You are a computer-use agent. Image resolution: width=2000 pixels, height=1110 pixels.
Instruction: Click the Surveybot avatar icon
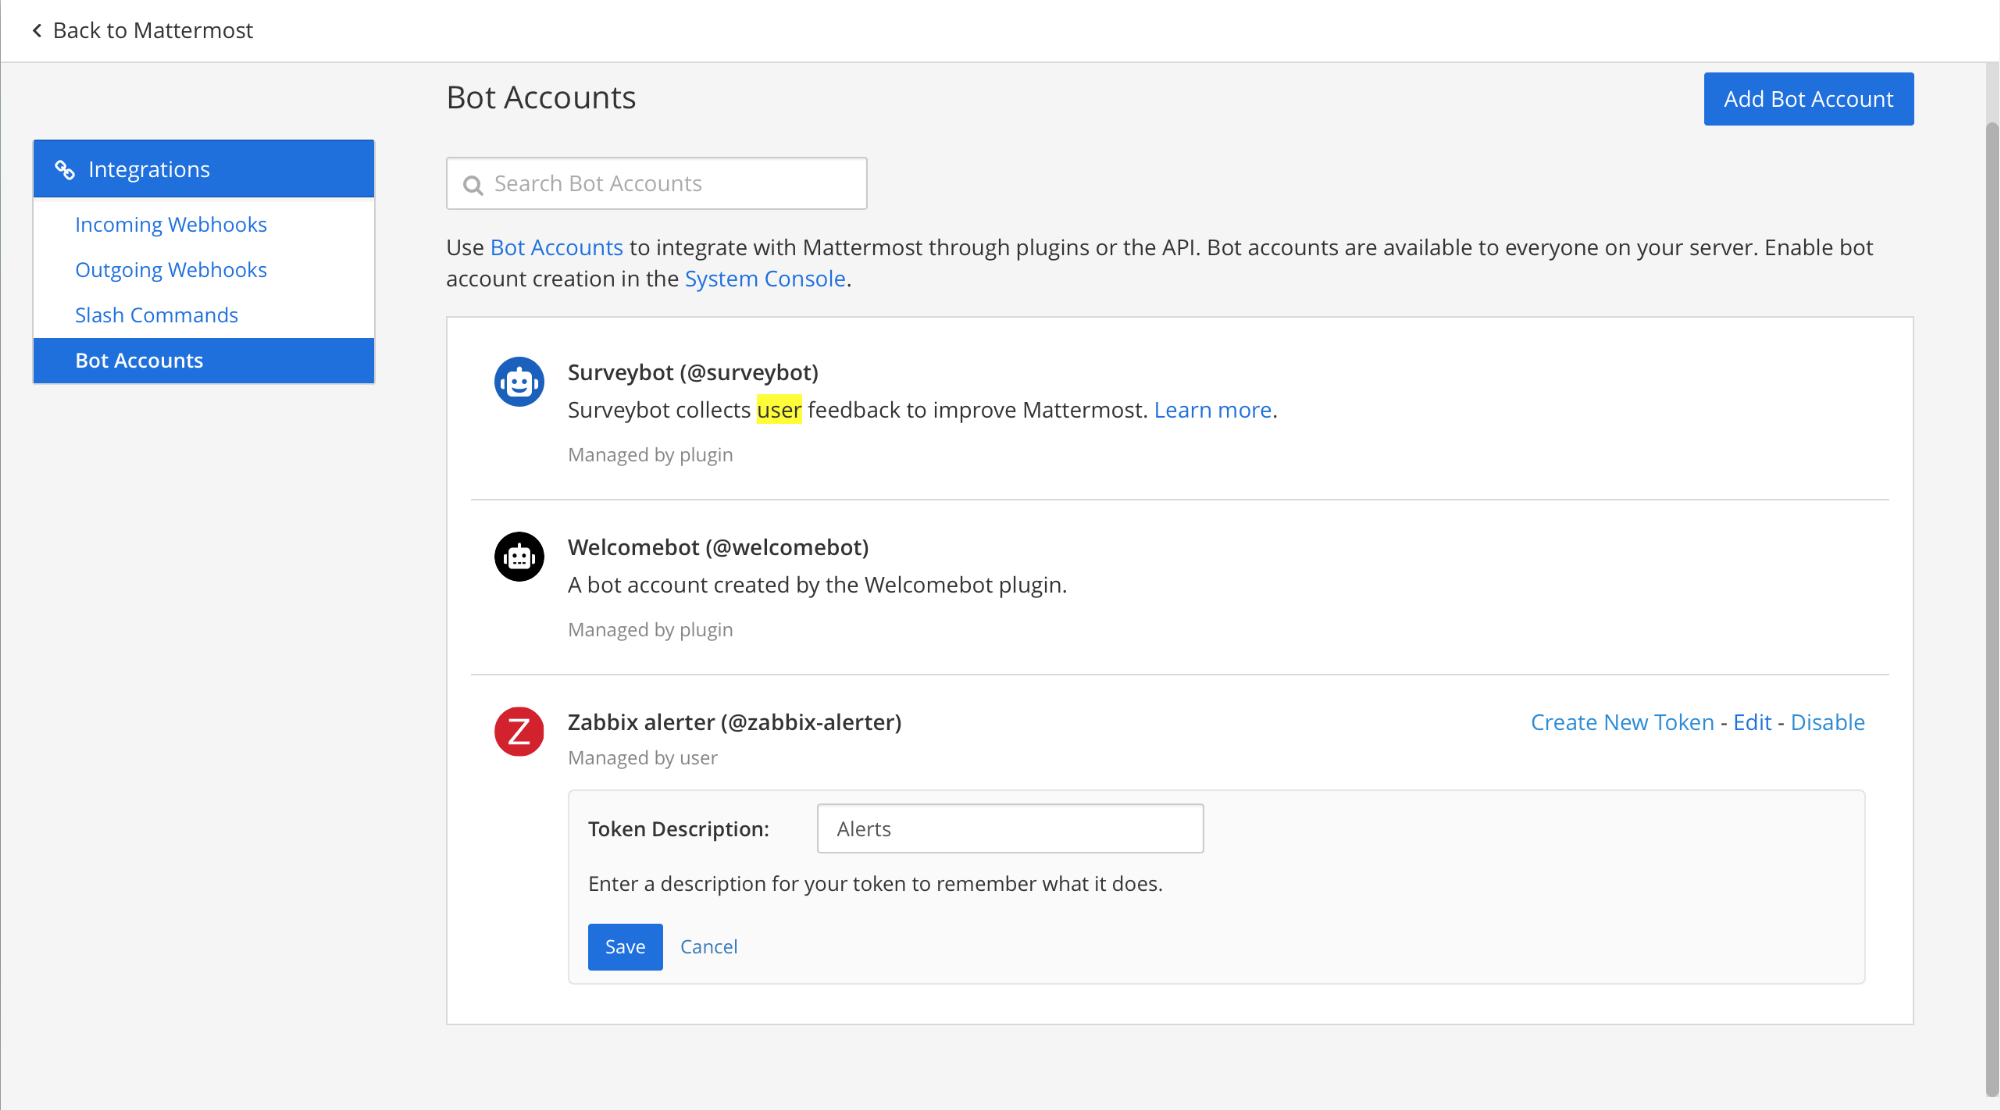click(x=519, y=382)
